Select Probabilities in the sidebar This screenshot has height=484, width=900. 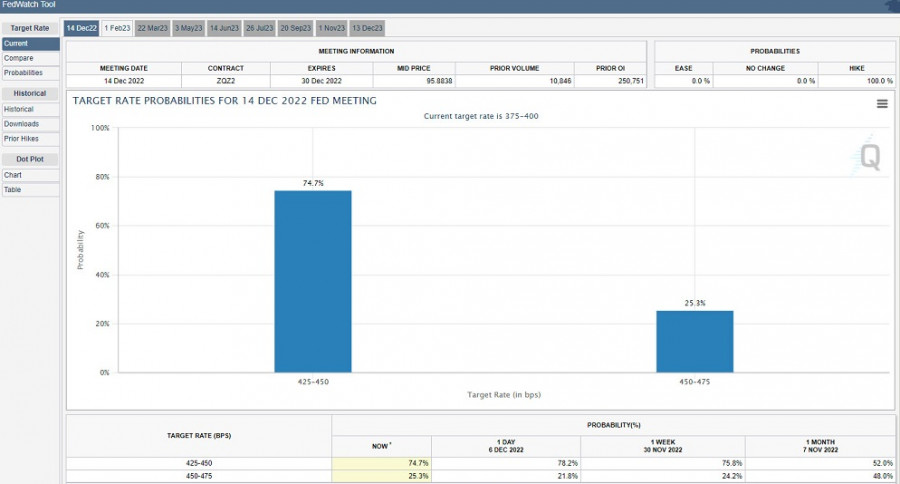30,73
